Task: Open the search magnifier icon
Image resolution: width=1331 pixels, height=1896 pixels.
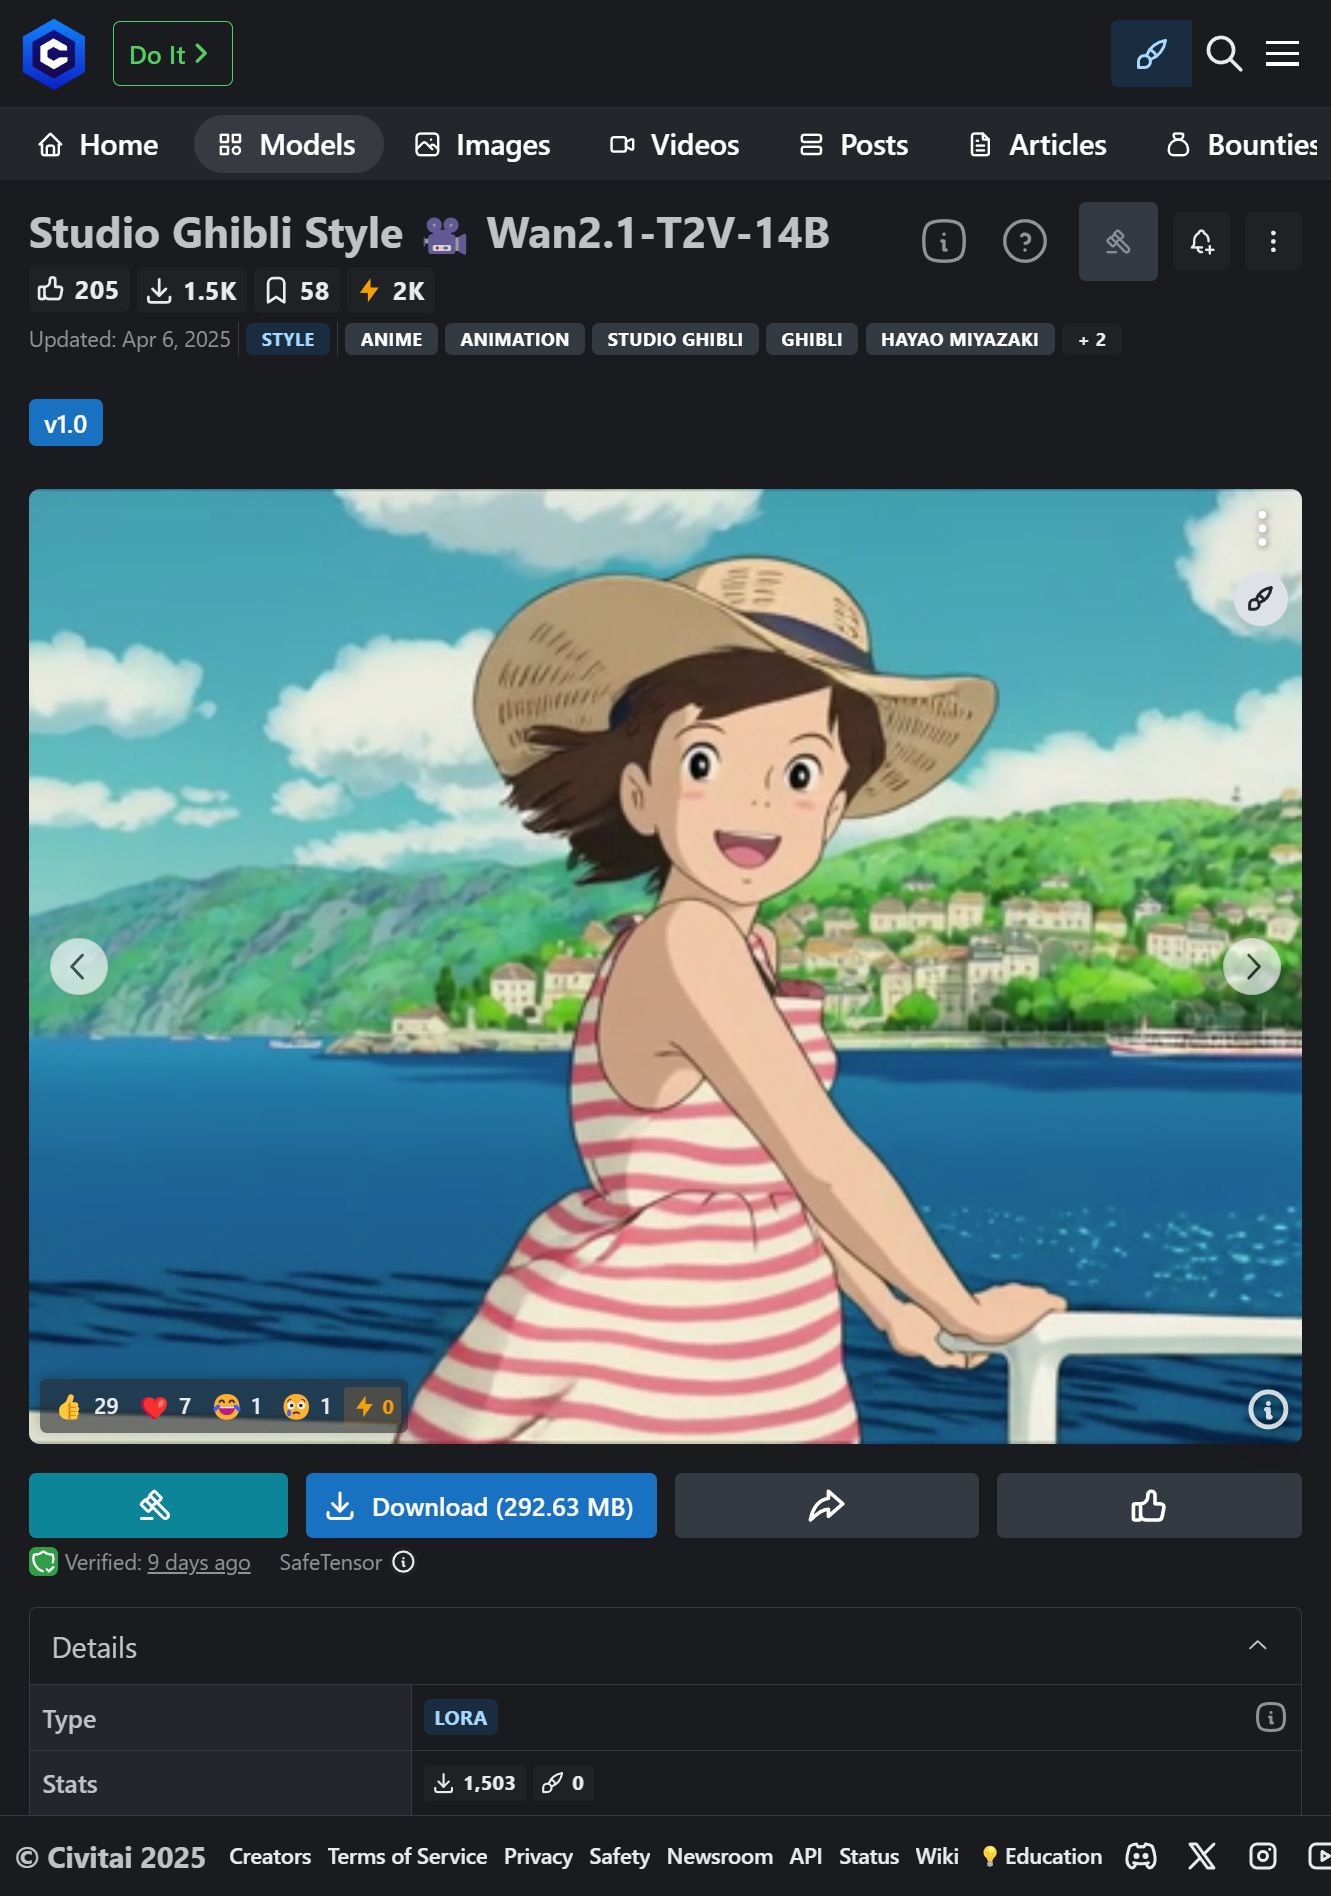Action: pos(1223,54)
